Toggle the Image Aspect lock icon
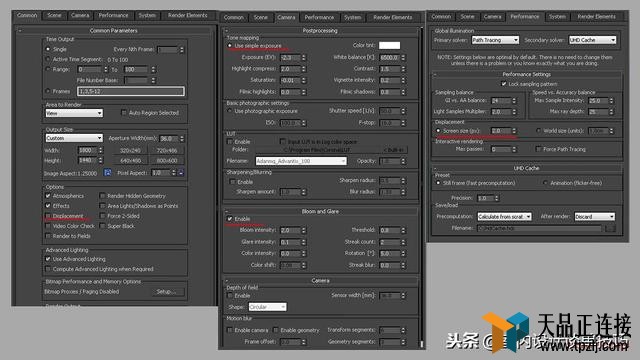Screen dimensions: 640x360 coord(107,173)
